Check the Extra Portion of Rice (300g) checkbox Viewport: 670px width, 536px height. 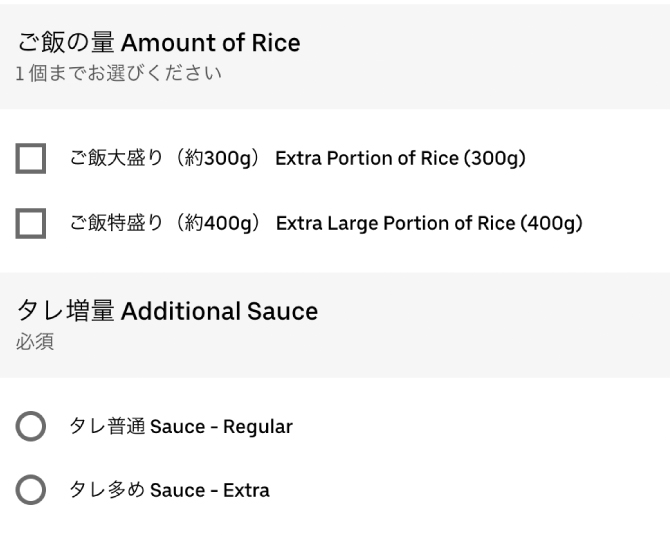(31, 158)
